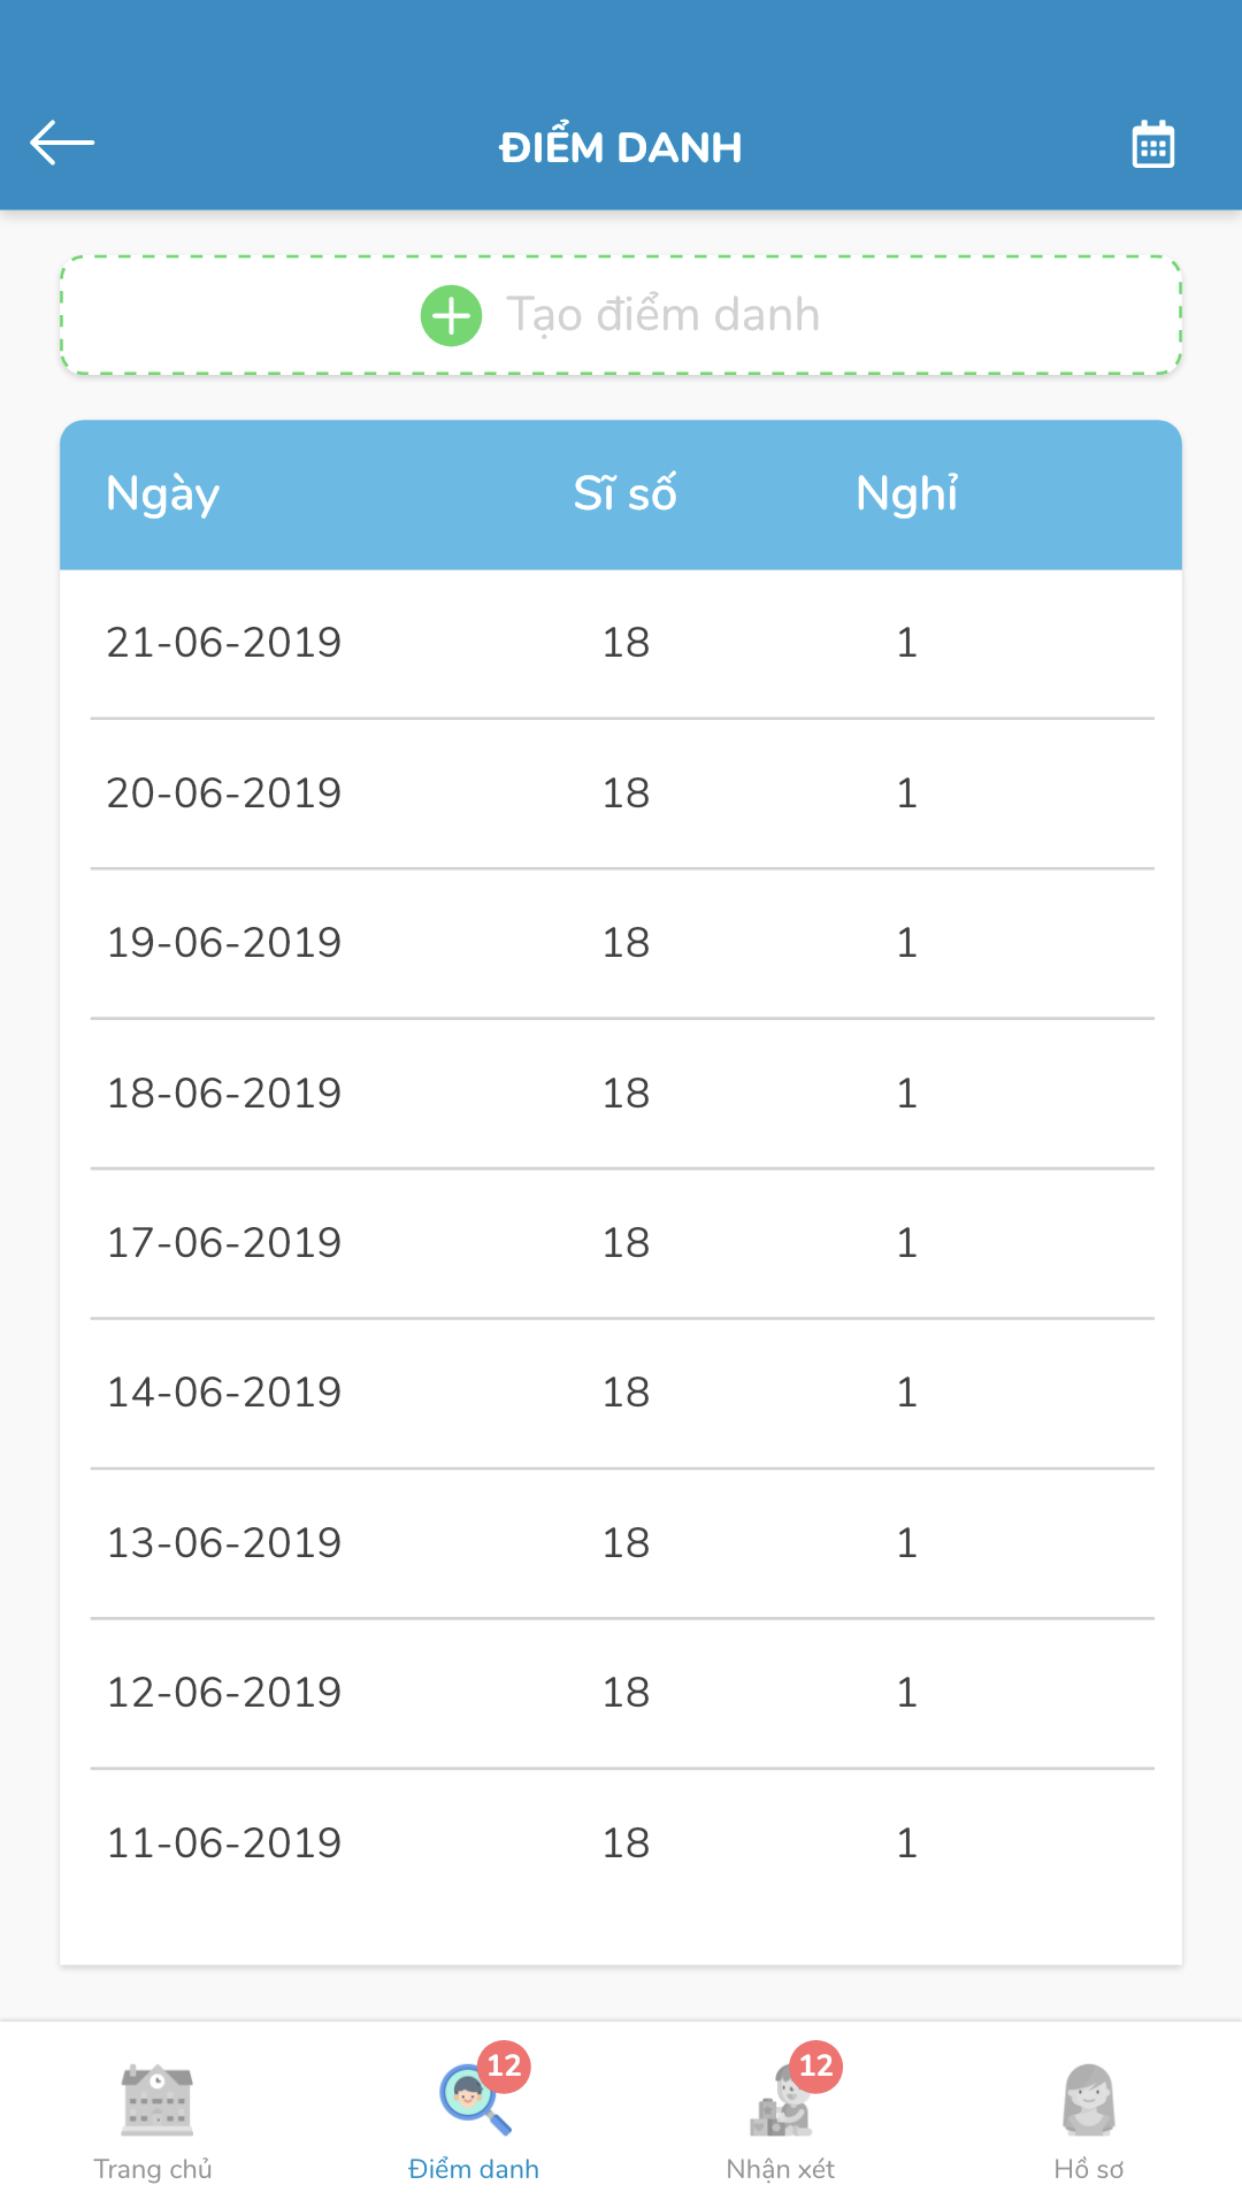
Task: Tap the green plus icon
Action: tap(451, 316)
